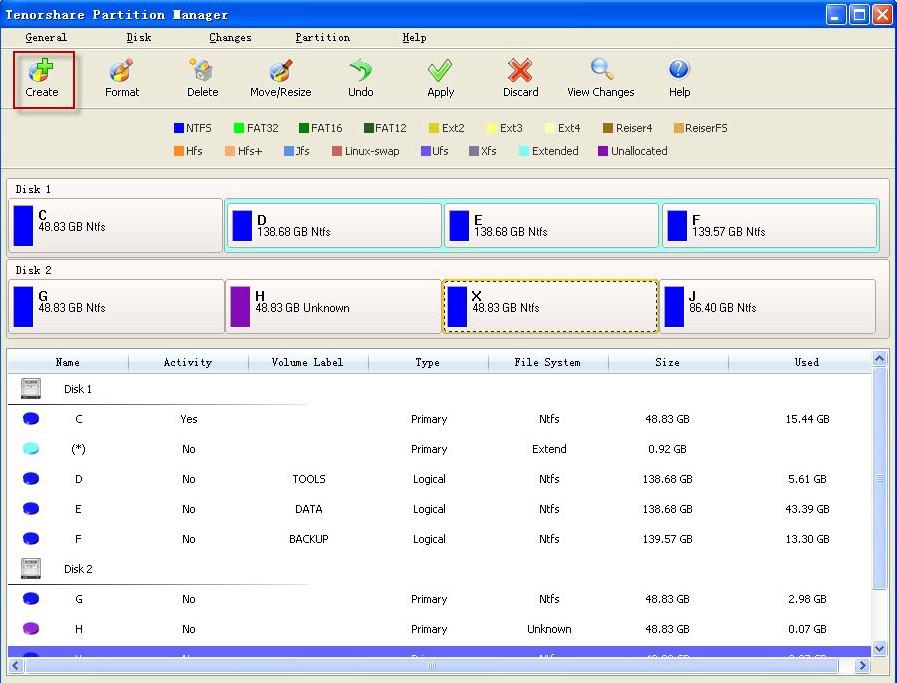The width and height of the screenshot is (897, 683).
Task: Minimize the Partition Manager window
Action: (835, 15)
